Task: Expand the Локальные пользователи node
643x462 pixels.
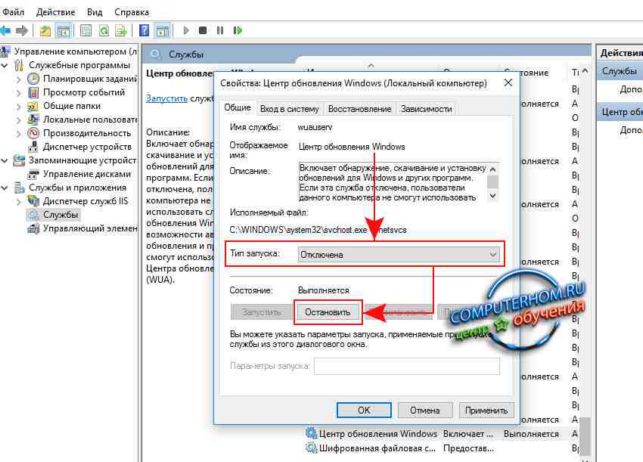Action: coord(18,120)
